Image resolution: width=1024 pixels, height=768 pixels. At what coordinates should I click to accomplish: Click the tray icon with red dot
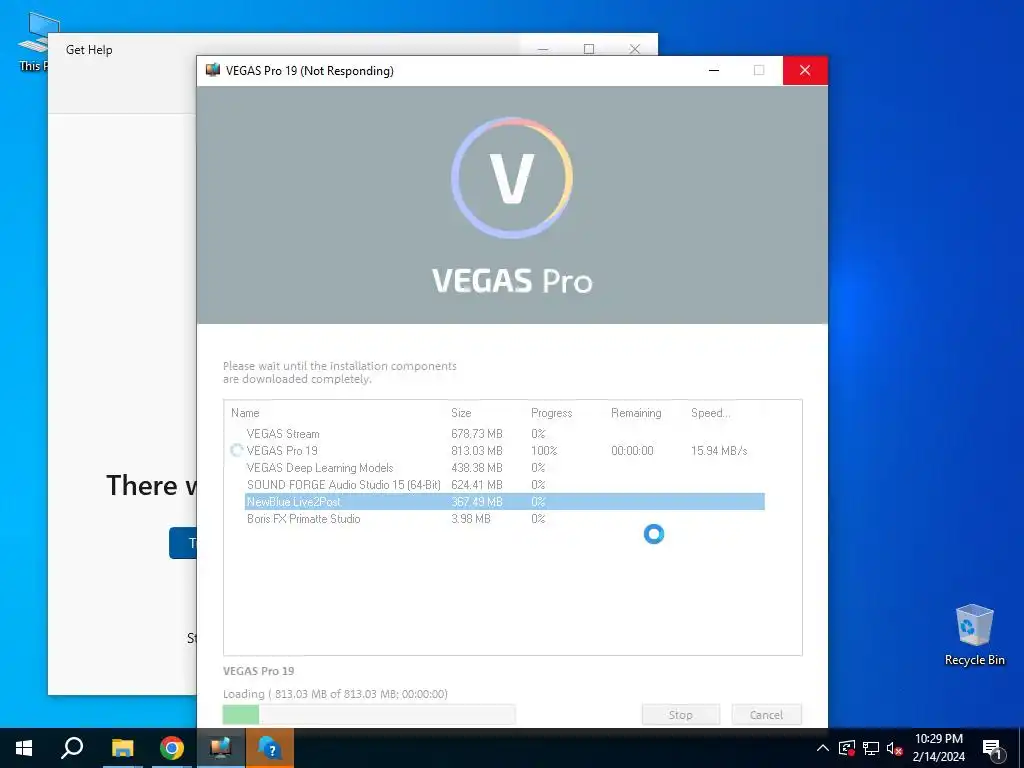(846, 748)
